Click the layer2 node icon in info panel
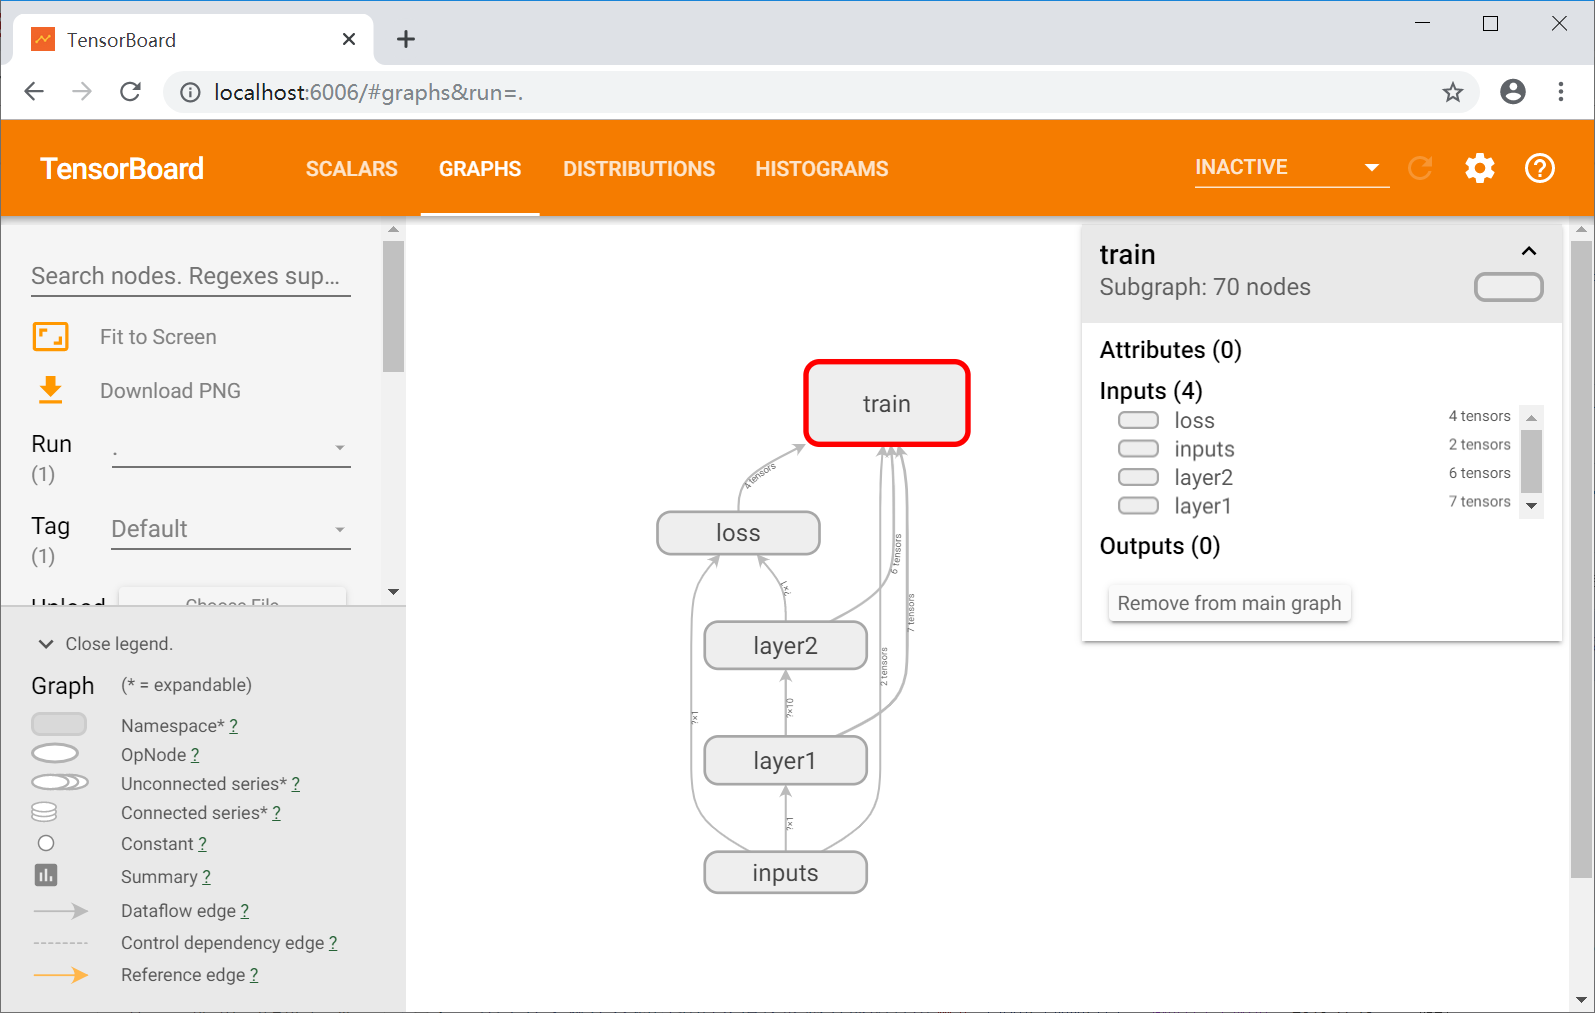1595x1013 pixels. (1138, 477)
